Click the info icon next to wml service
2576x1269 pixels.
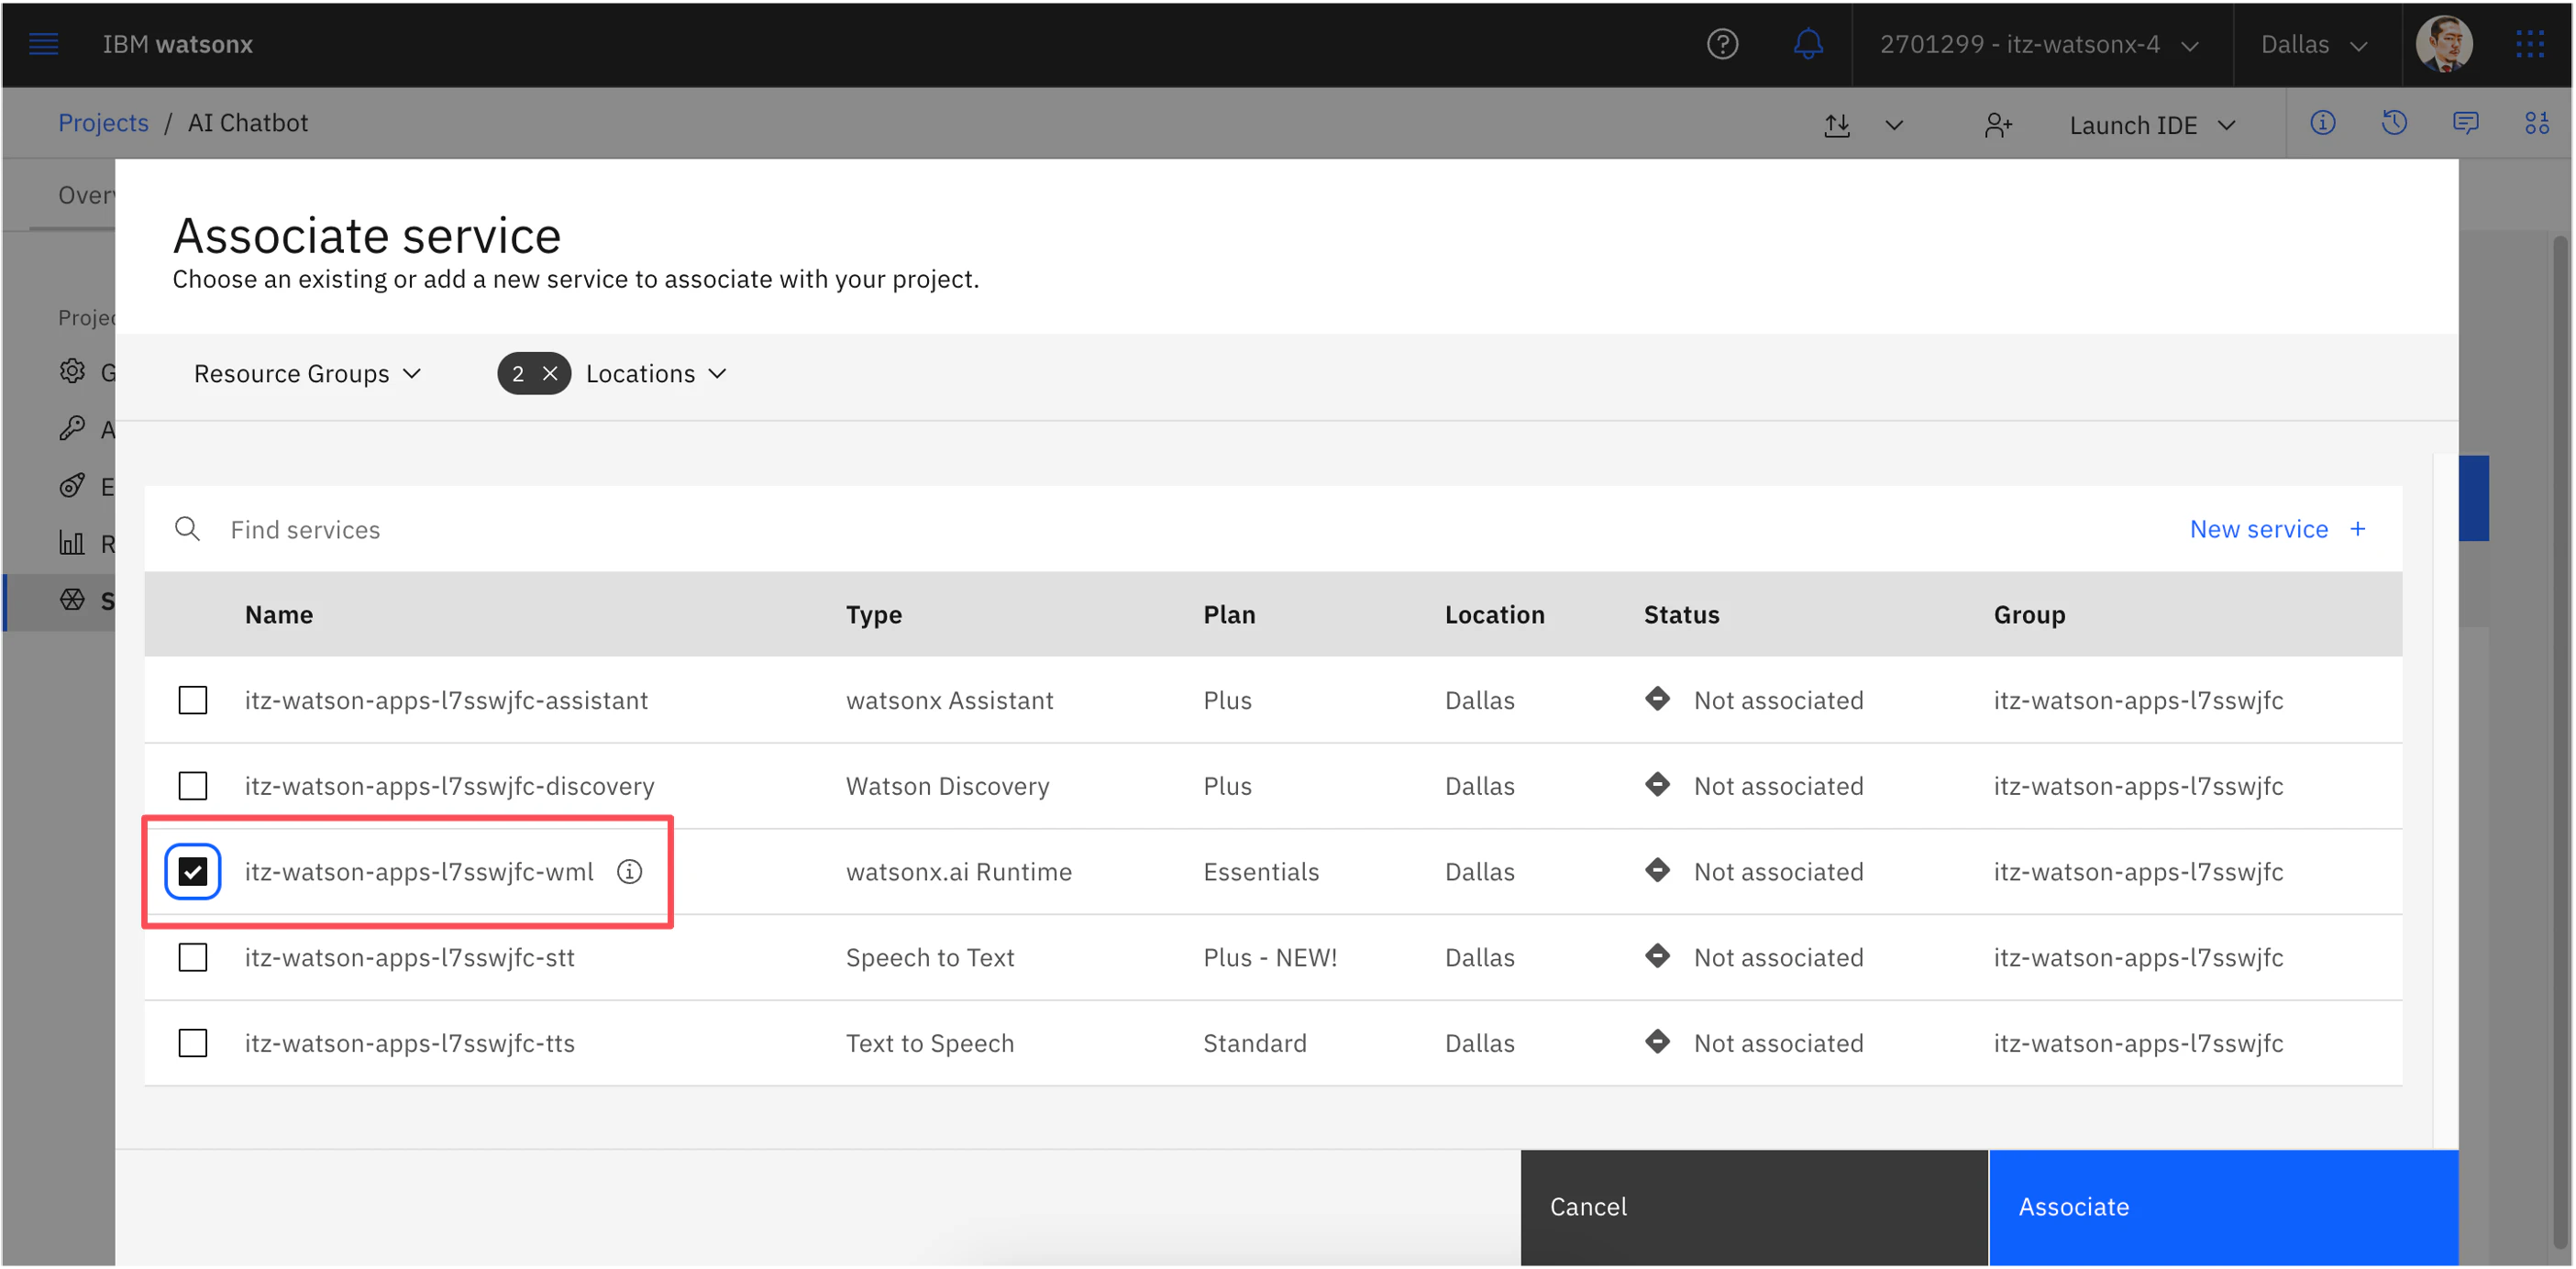click(629, 872)
